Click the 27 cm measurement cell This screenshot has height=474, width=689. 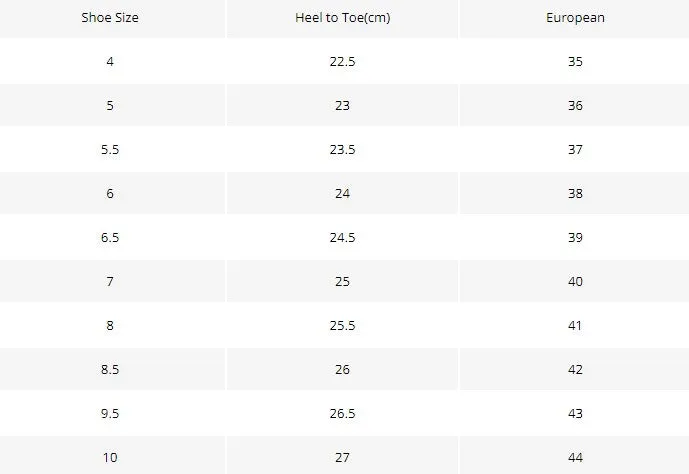tap(342, 456)
